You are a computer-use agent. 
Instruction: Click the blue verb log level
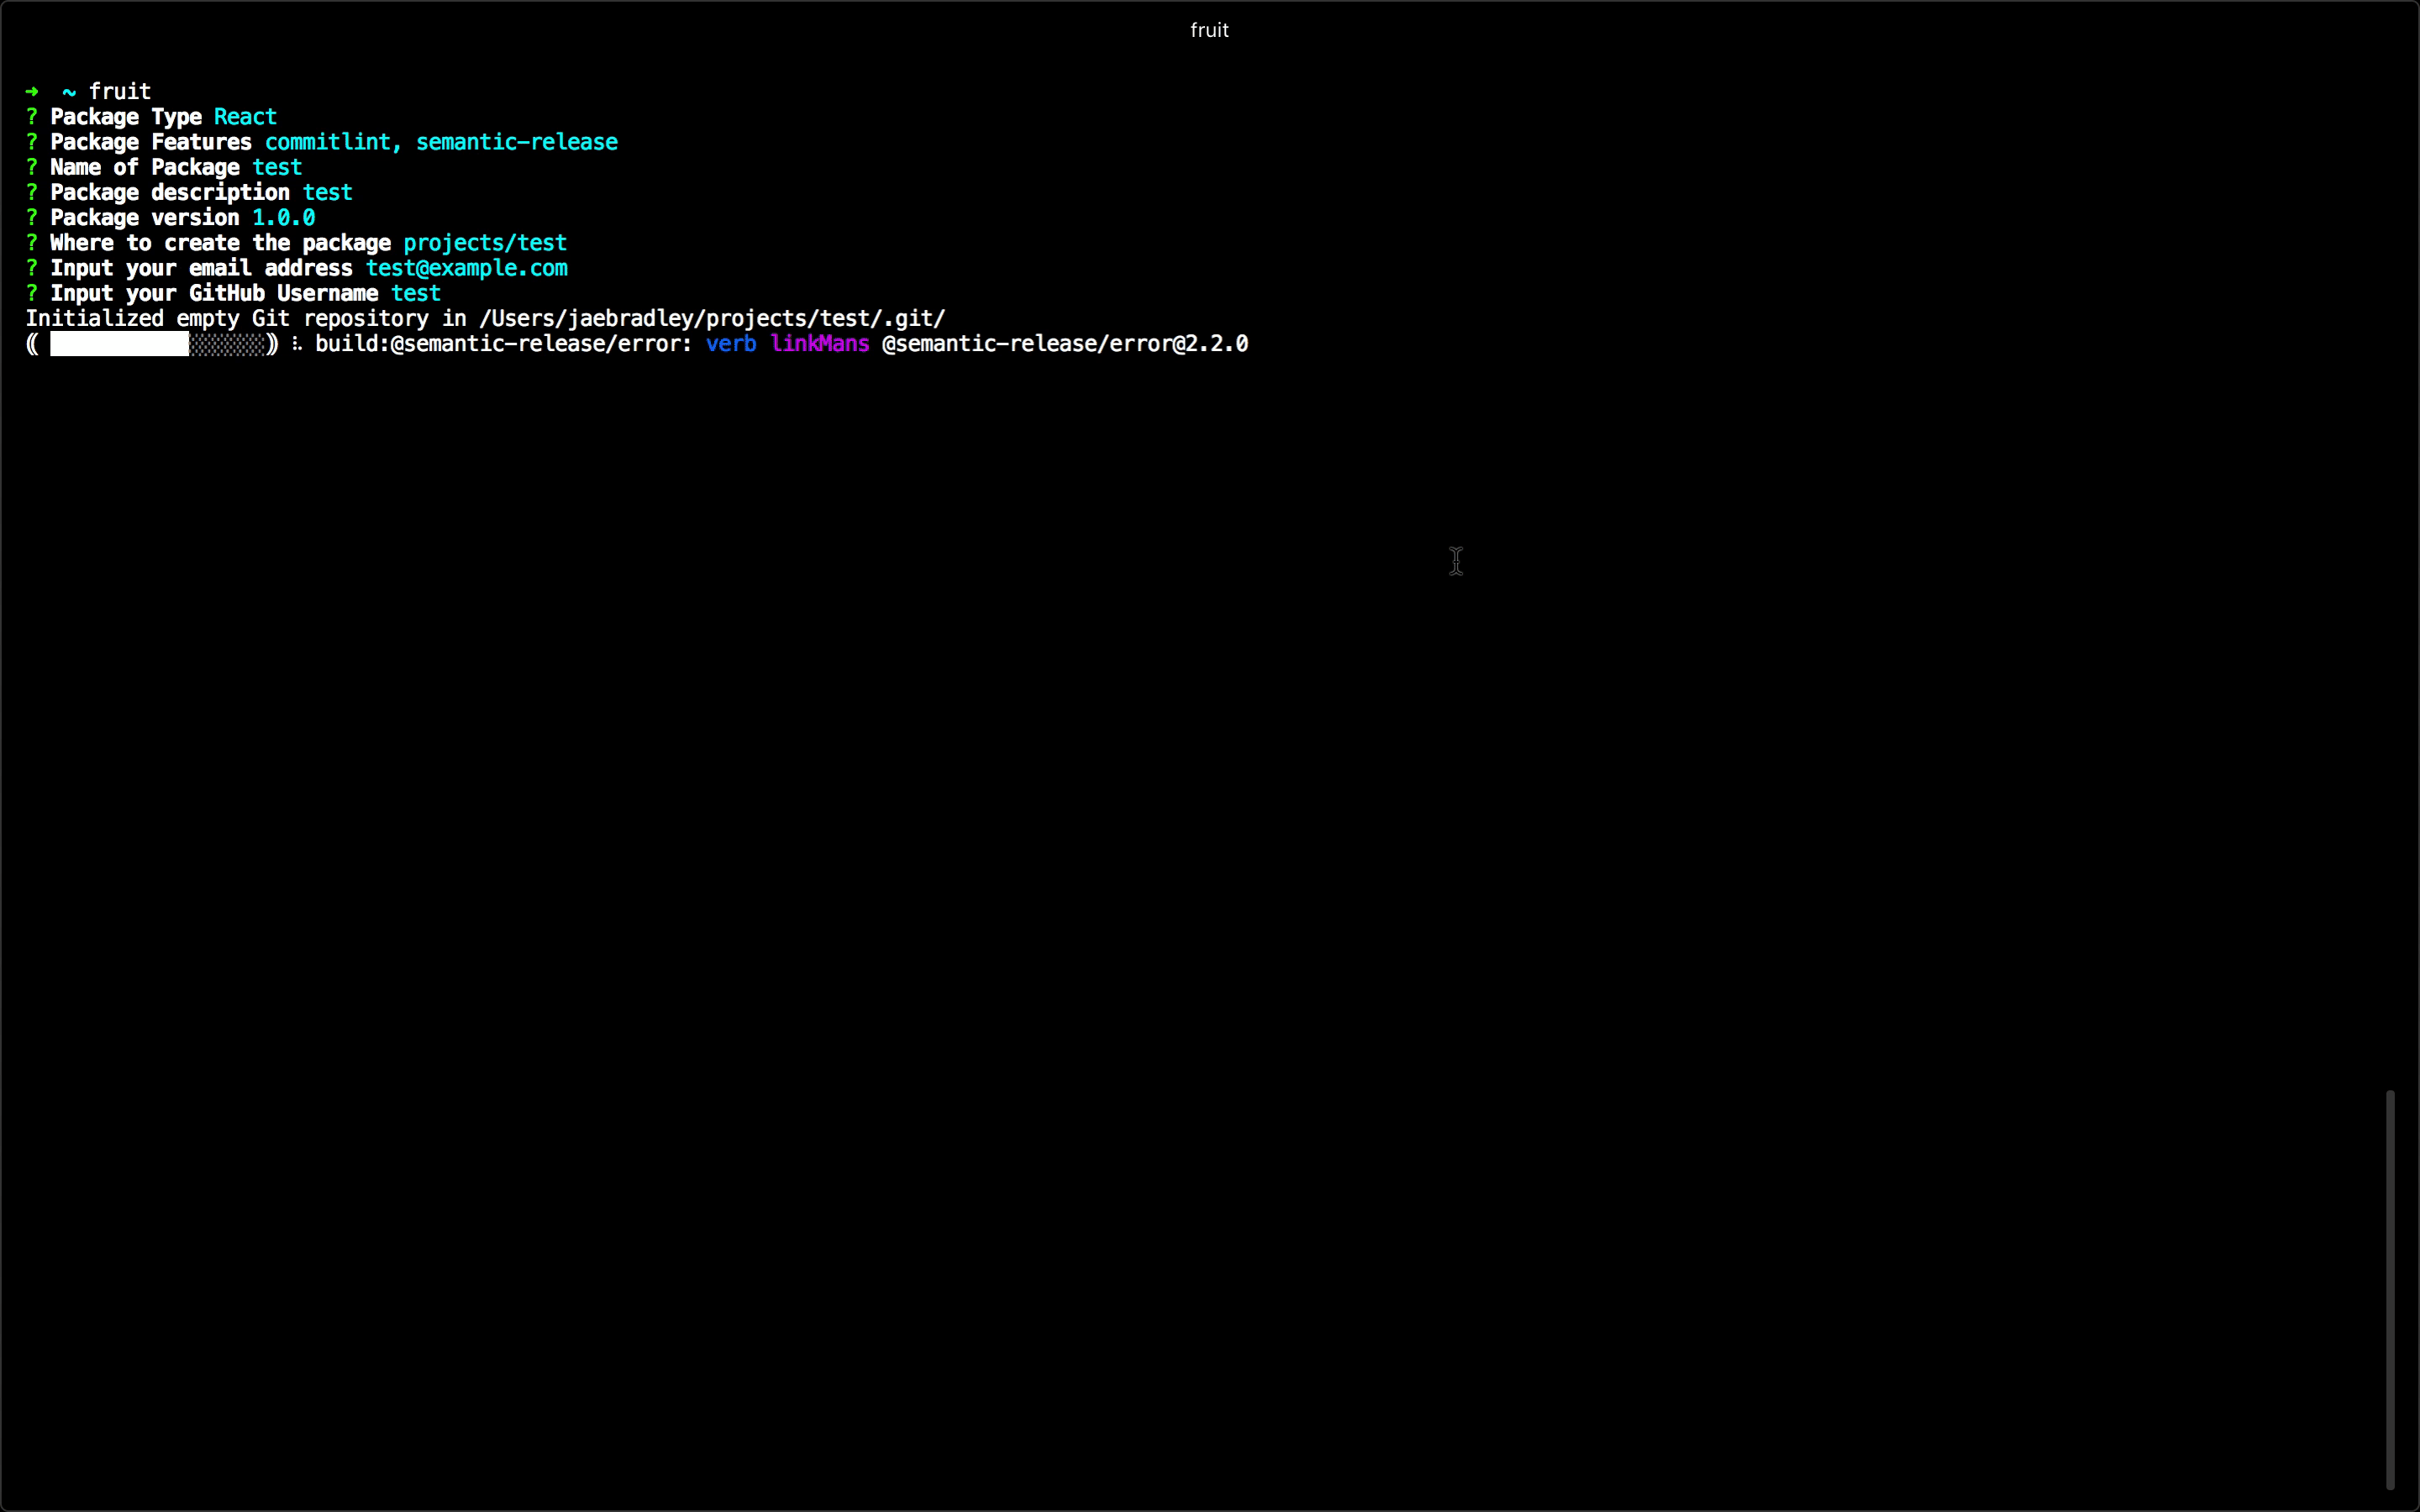[x=730, y=344]
